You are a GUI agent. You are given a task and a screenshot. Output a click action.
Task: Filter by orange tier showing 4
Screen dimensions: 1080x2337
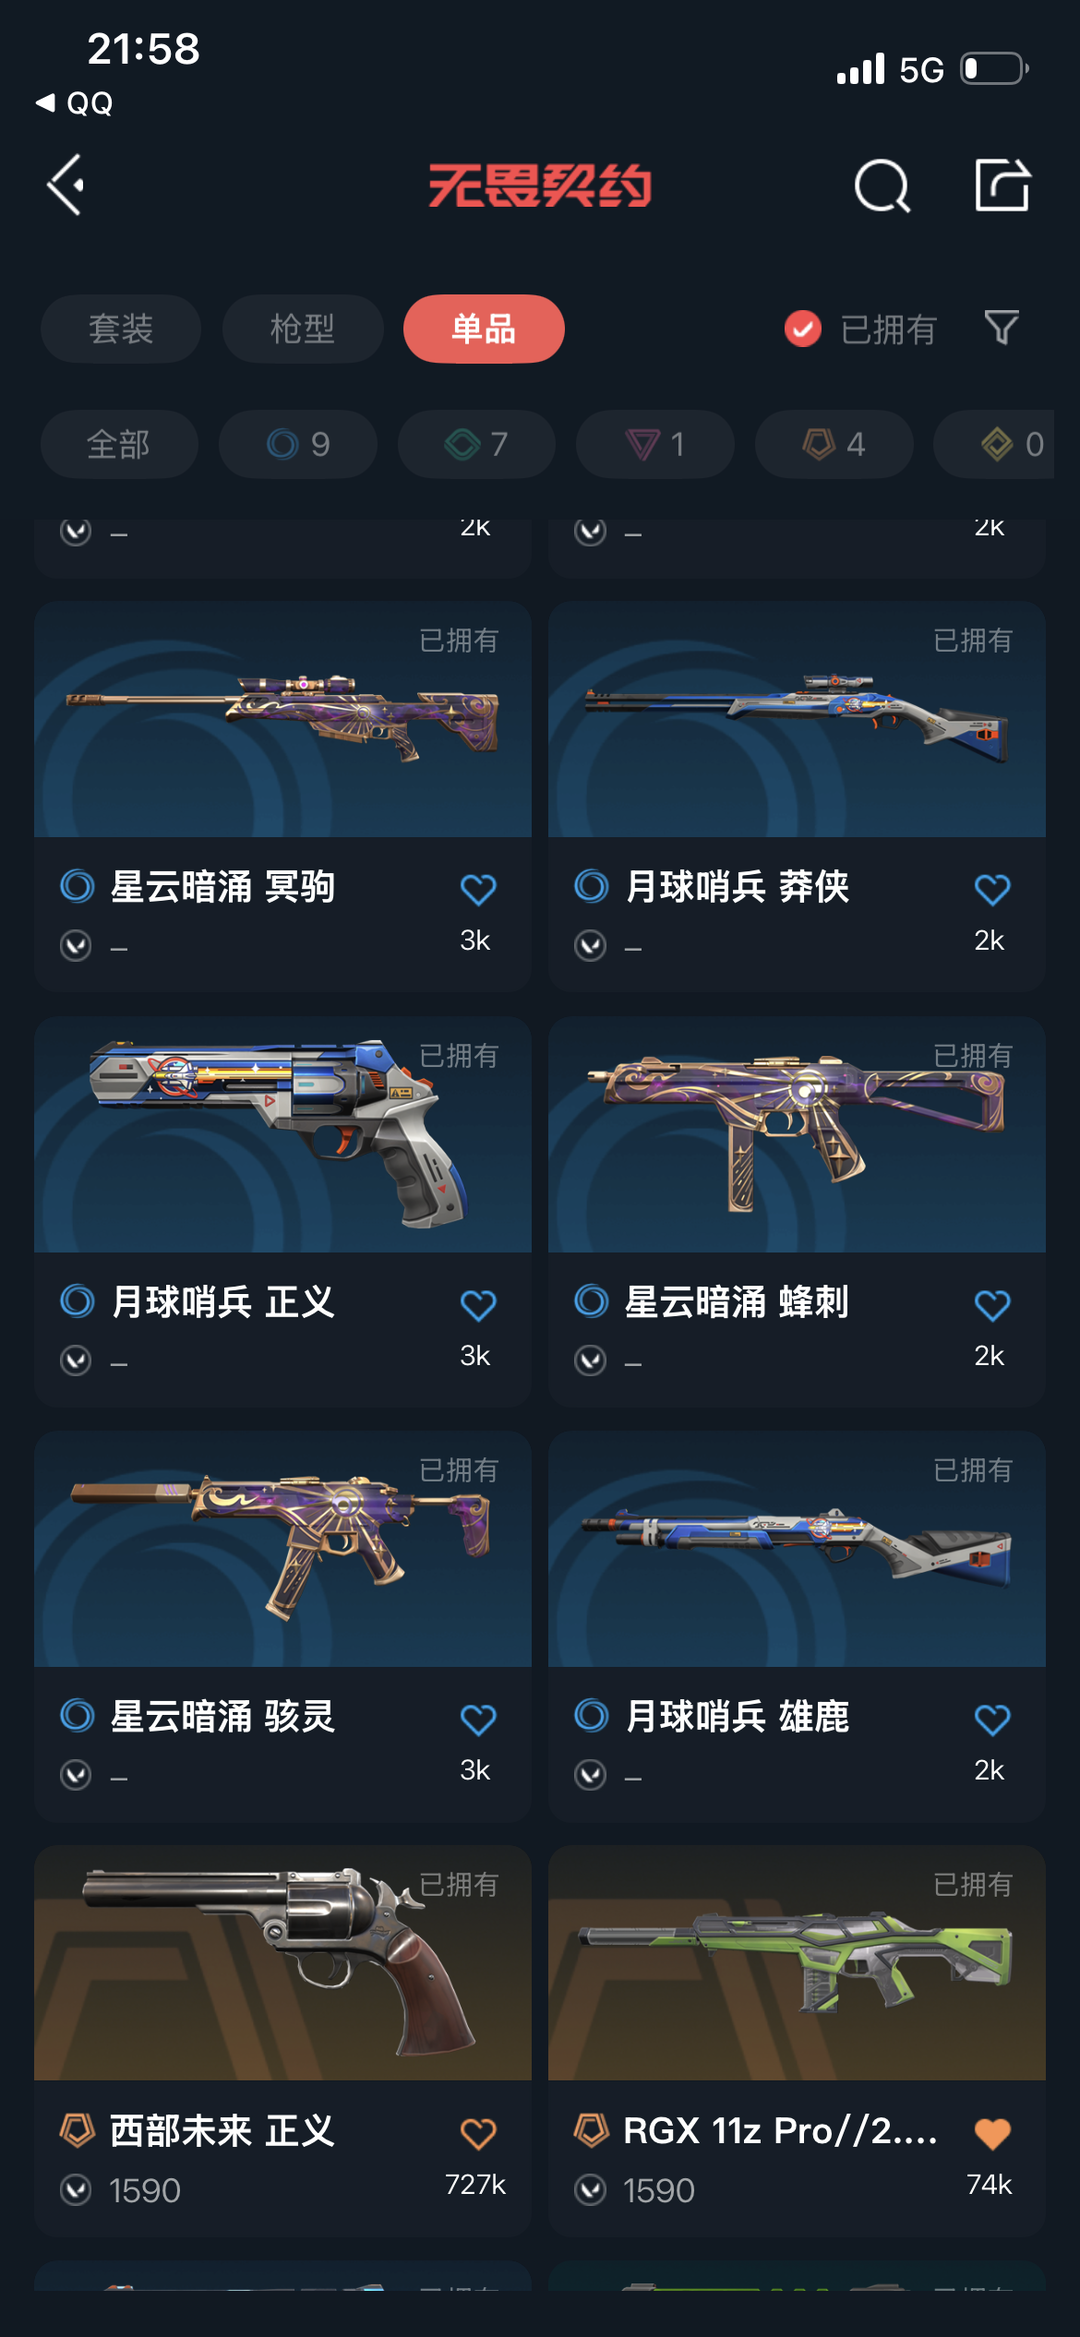point(834,444)
